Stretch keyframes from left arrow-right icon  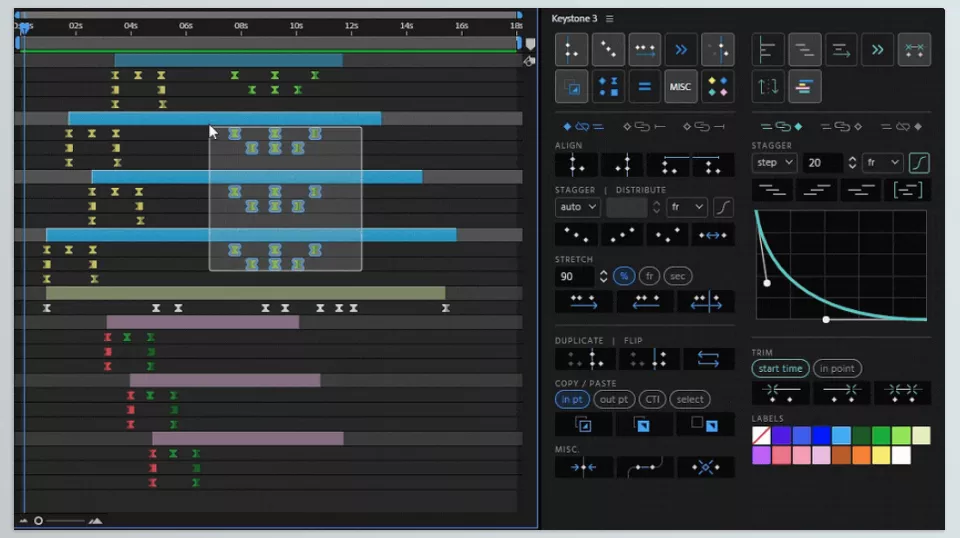(583, 301)
